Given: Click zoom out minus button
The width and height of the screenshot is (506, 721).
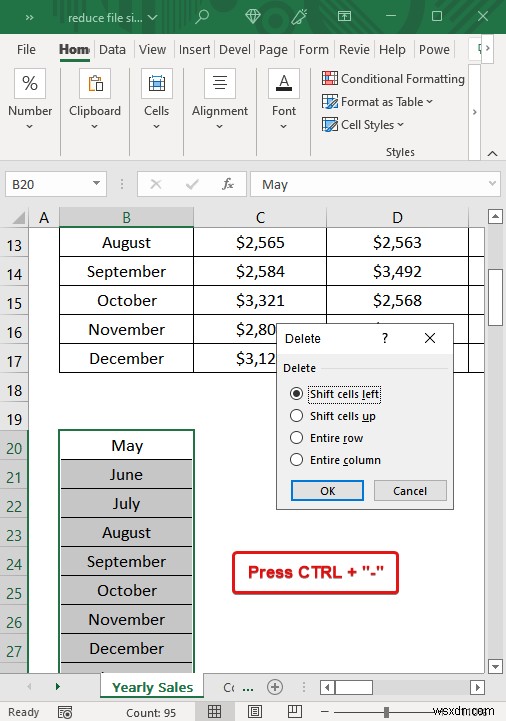Looking at the screenshot, I should [x=325, y=712].
